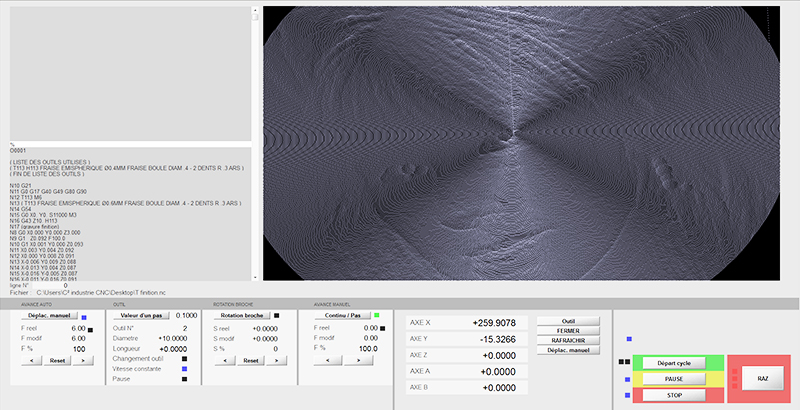Click the black double indicator beside Départ cycle
Screen dimensions: 800x410
coord(624,362)
